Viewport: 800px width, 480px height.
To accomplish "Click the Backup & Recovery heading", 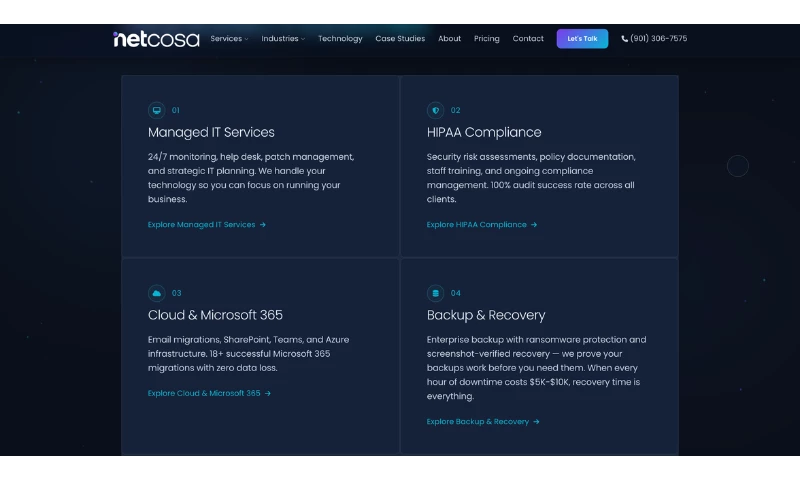I will pyautogui.click(x=486, y=315).
